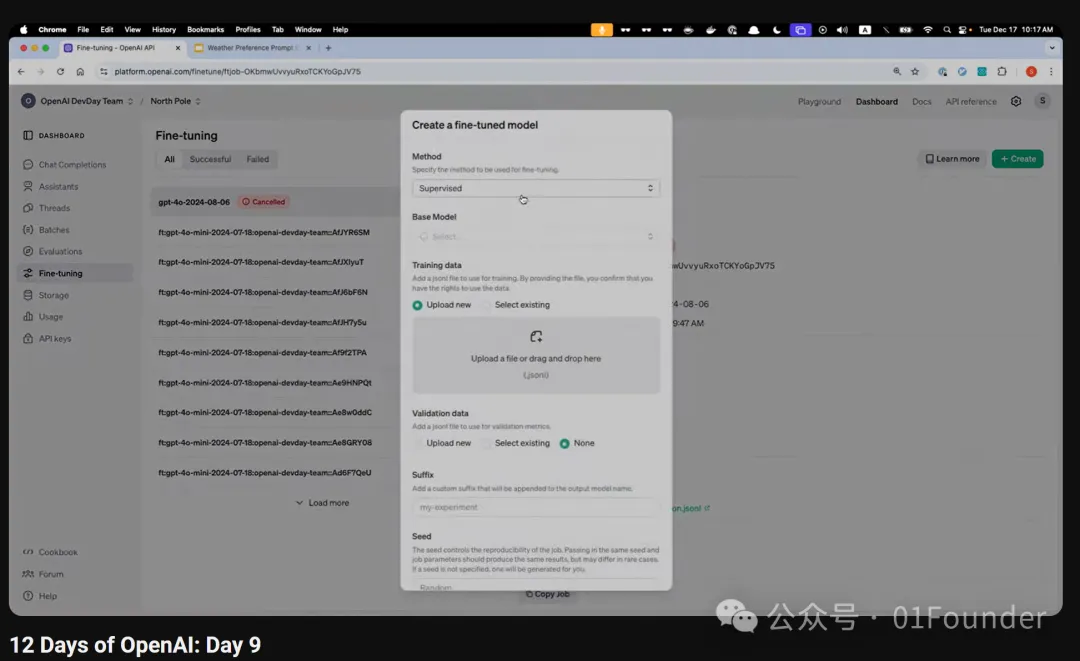Choose Select existing for validation data
This screenshot has width=1080, height=661.
point(515,443)
